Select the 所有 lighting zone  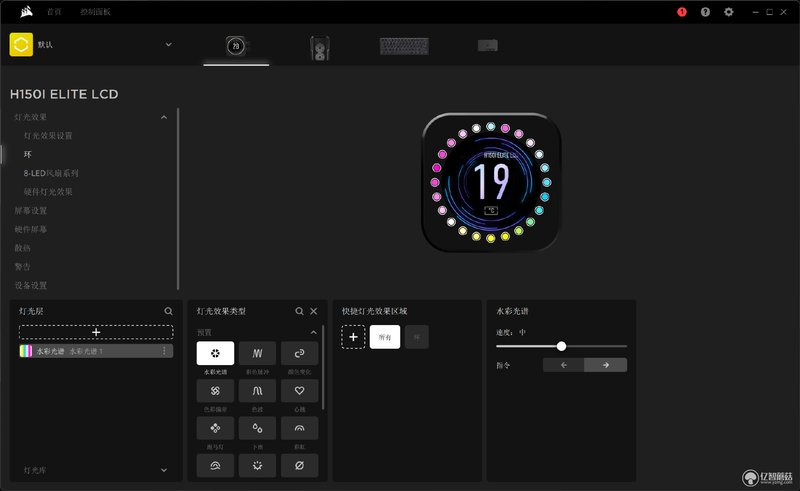(x=385, y=337)
